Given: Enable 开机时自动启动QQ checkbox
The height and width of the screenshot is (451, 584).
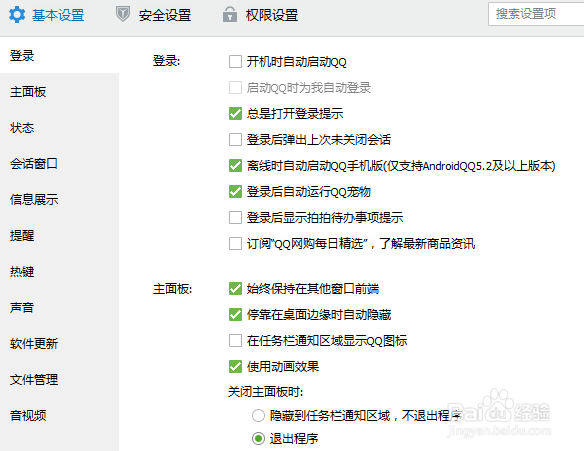Looking at the screenshot, I should point(235,61).
